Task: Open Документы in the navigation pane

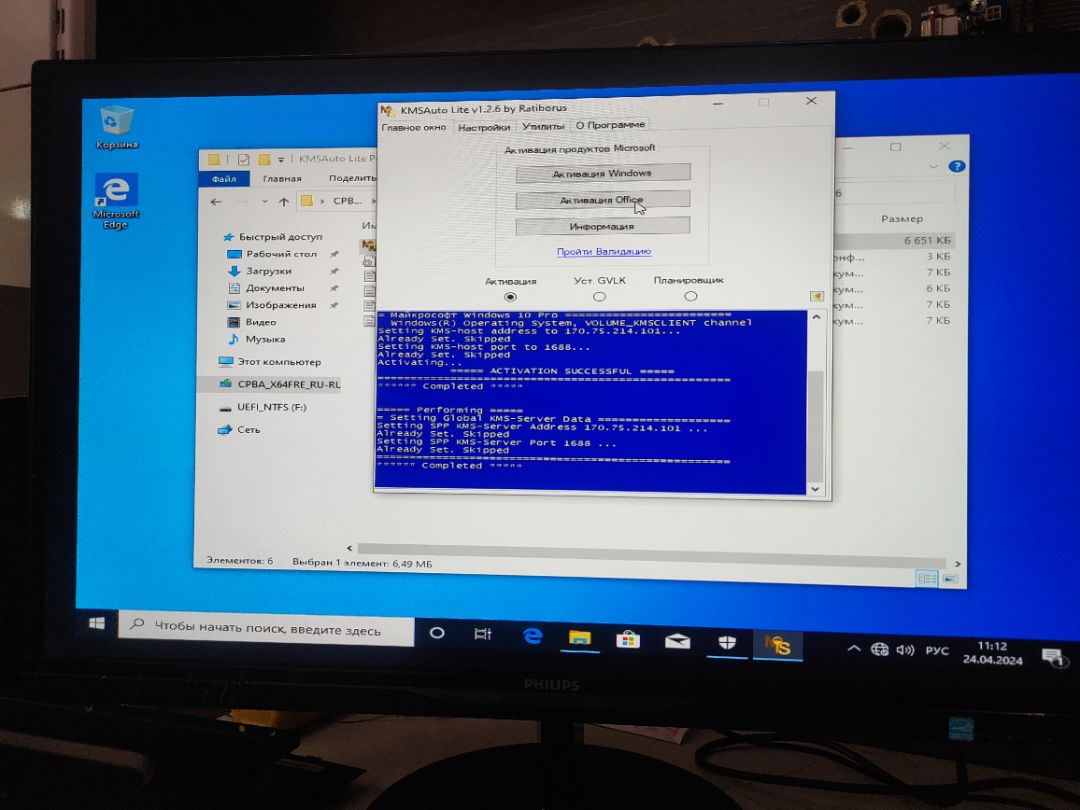Action: [x=267, y=288]
